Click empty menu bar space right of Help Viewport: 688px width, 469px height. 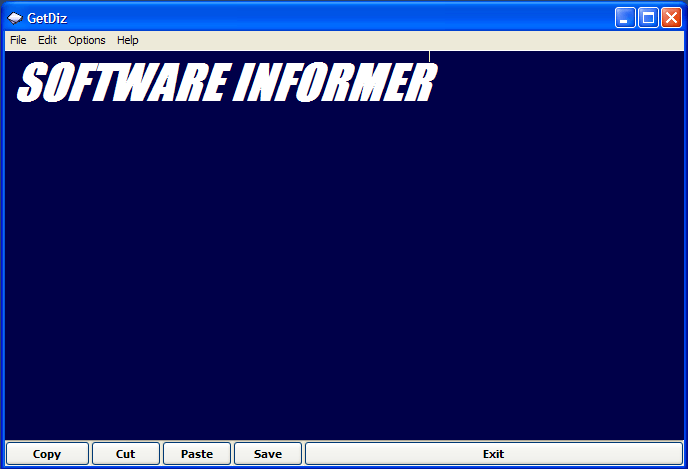pyautogui.click(x=400, y=40)
